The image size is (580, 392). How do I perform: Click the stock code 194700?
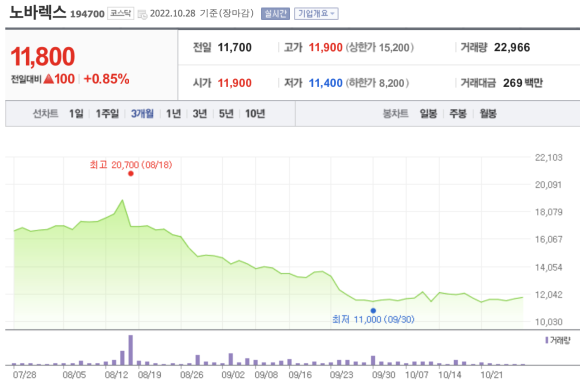[87, 14]
